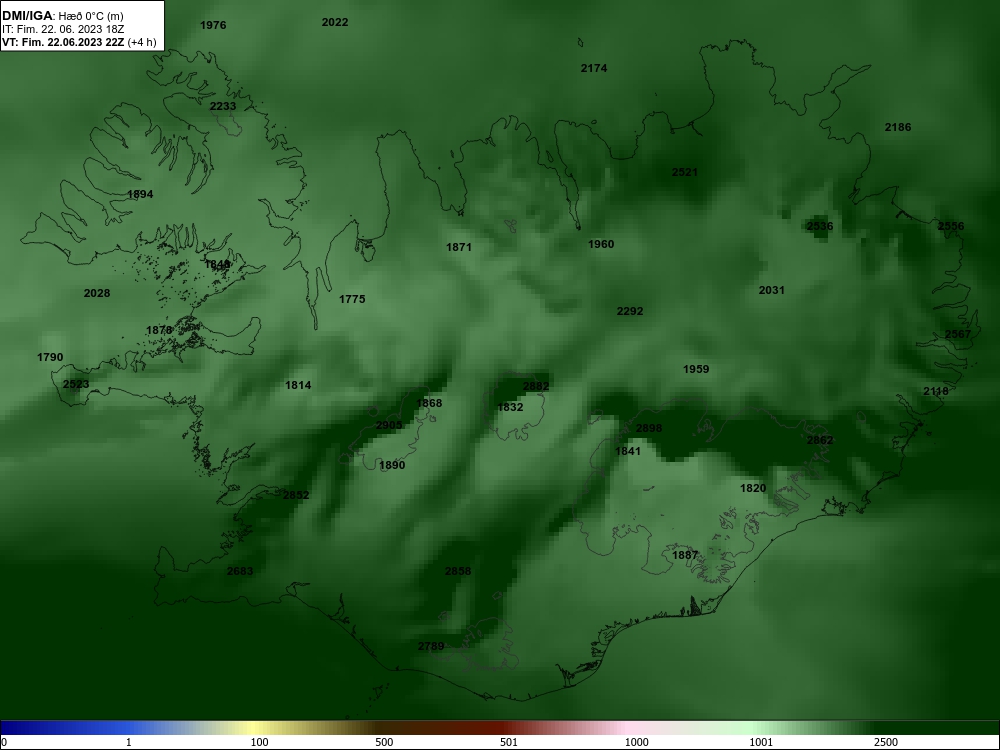Click the map value 1890
This screenshot has height=750, width=1000.
point(392,466)
